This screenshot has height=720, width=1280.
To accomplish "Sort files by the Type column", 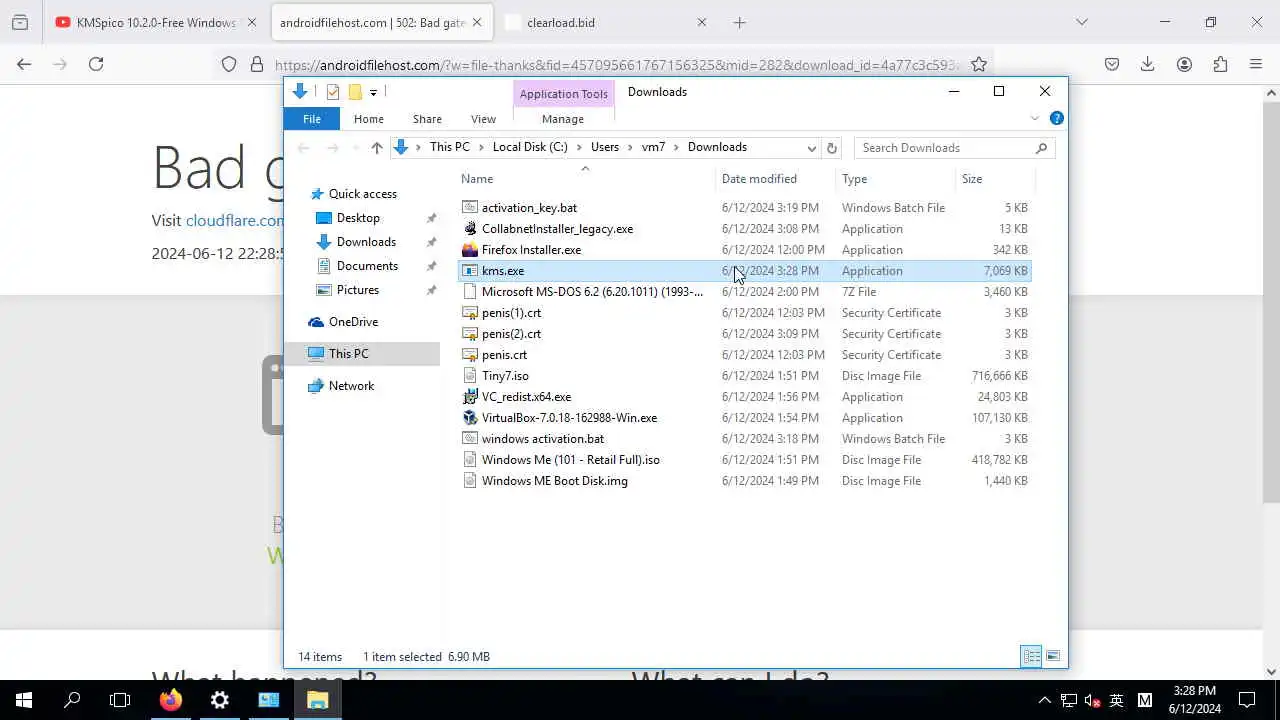I will tap(895, 179).
